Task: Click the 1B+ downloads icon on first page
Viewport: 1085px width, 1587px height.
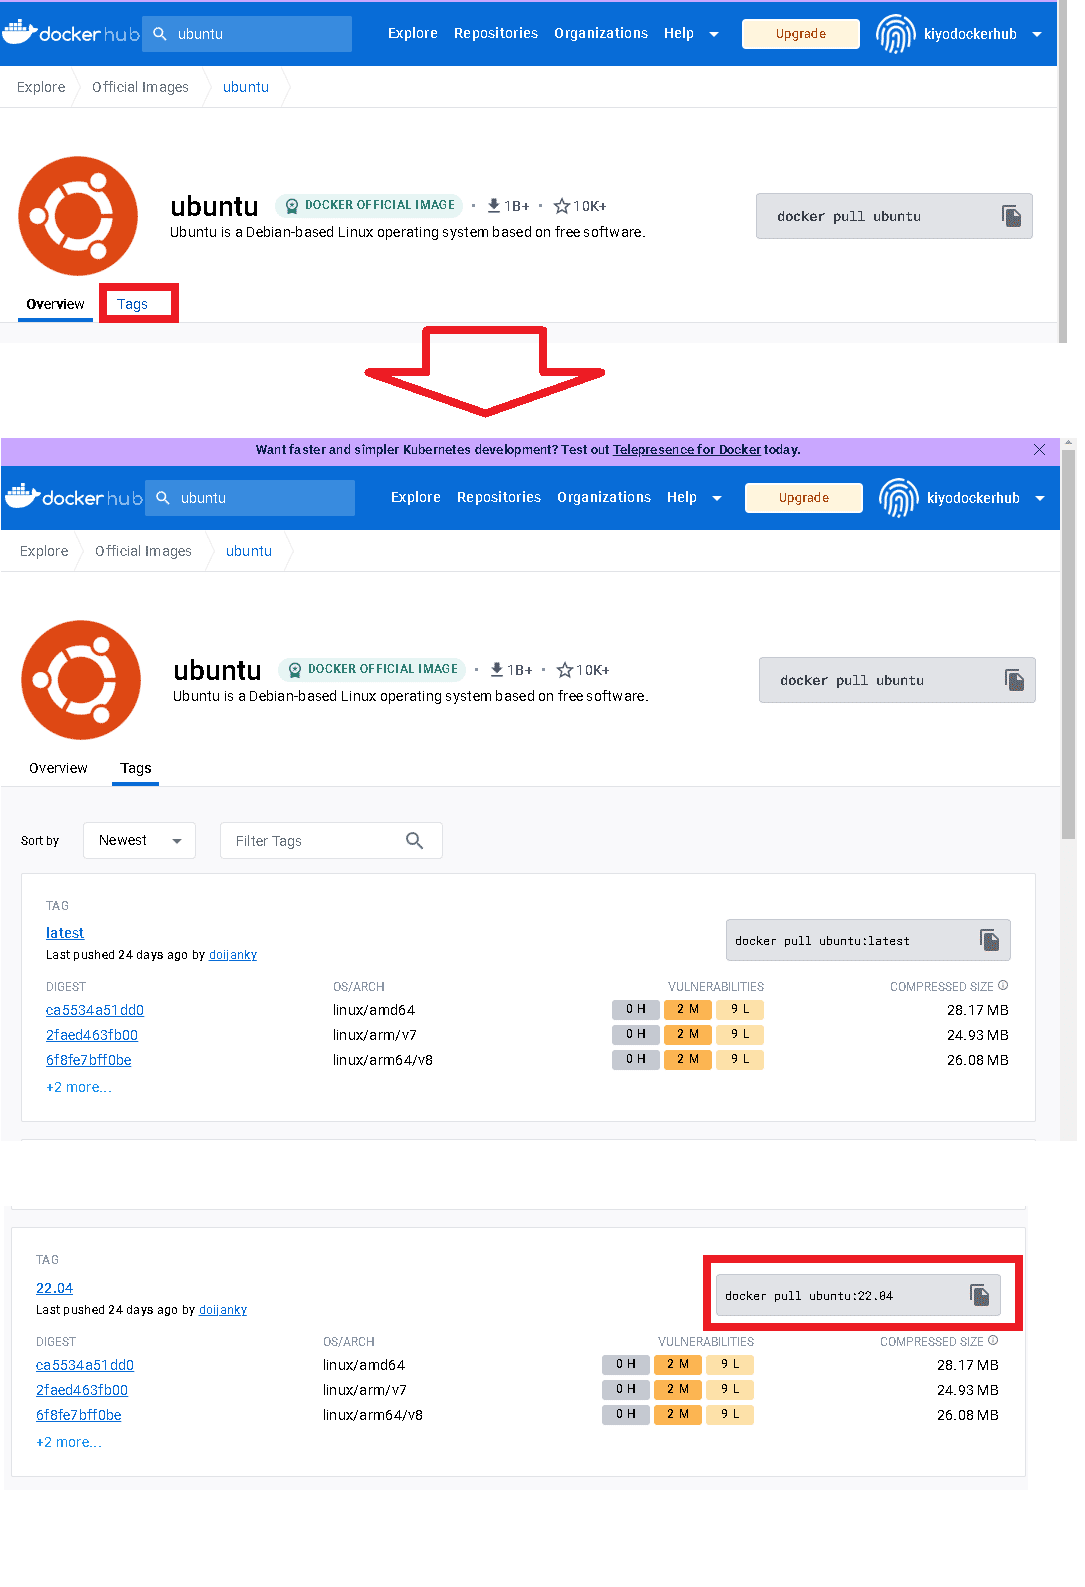Action: click(x=494, y=205)
